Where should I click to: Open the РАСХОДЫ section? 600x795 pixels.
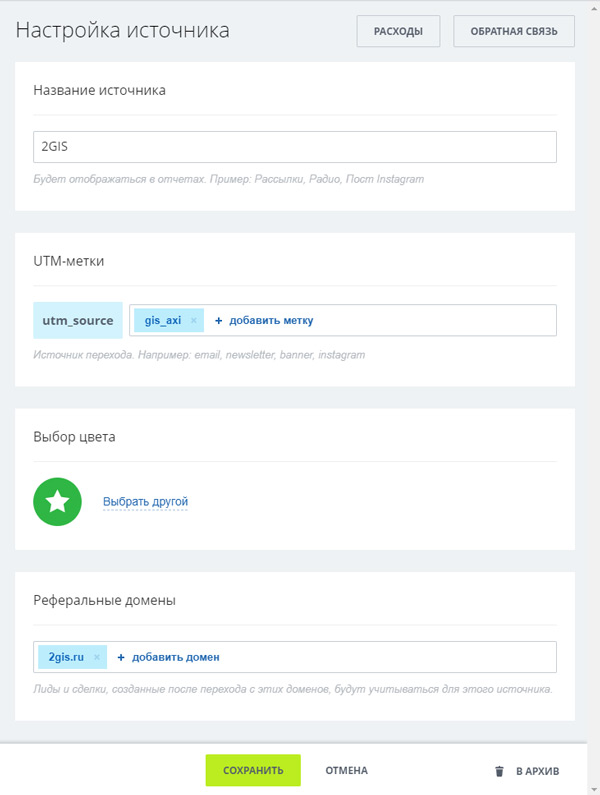pyautogui.click(x=398, y=32)
